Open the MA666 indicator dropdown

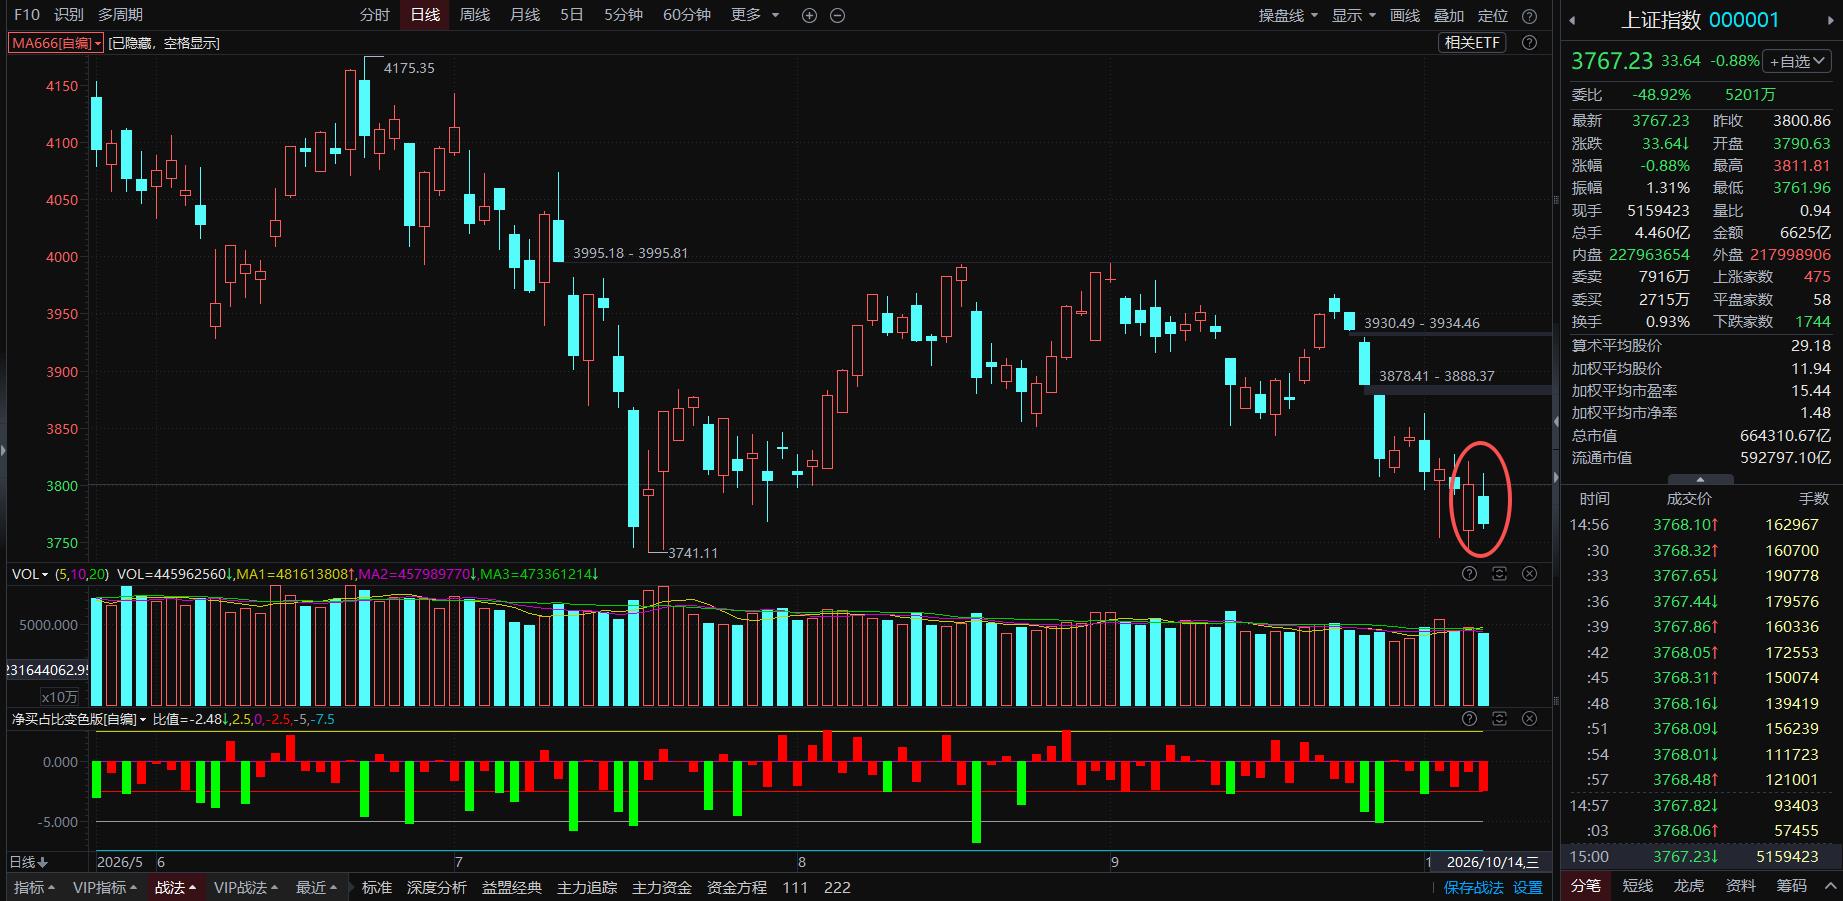56,43
